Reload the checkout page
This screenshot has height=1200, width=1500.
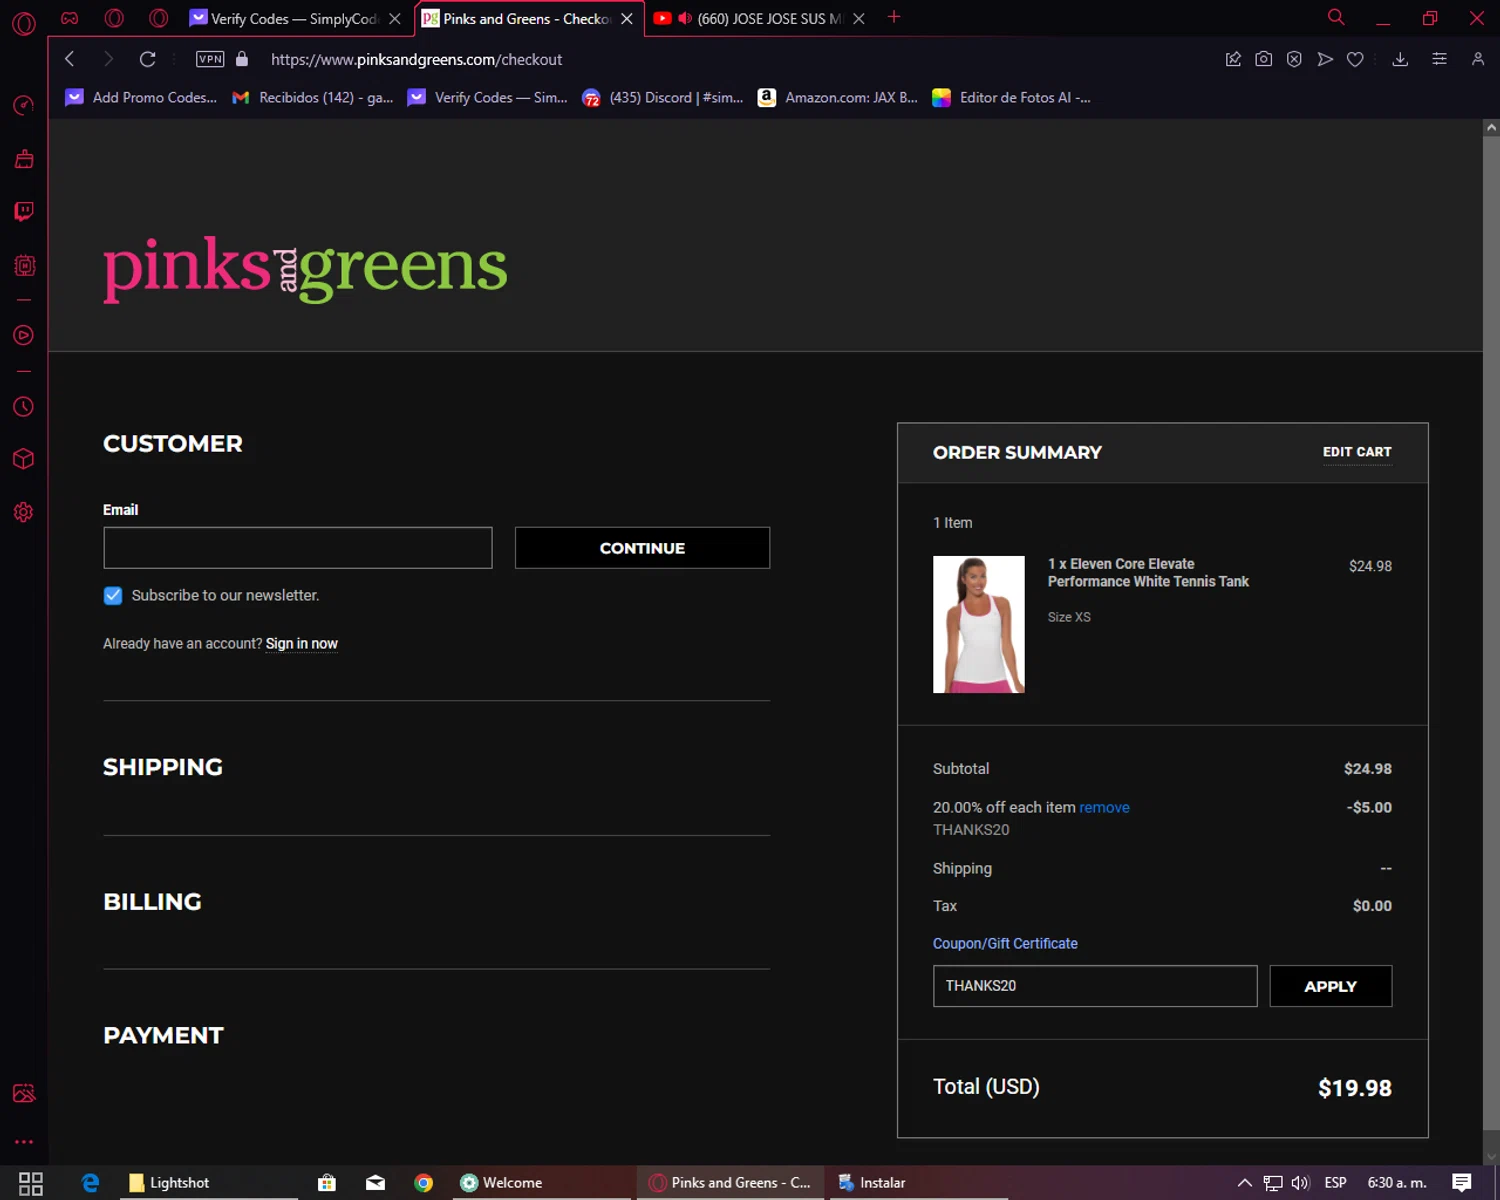coord(147,59)
